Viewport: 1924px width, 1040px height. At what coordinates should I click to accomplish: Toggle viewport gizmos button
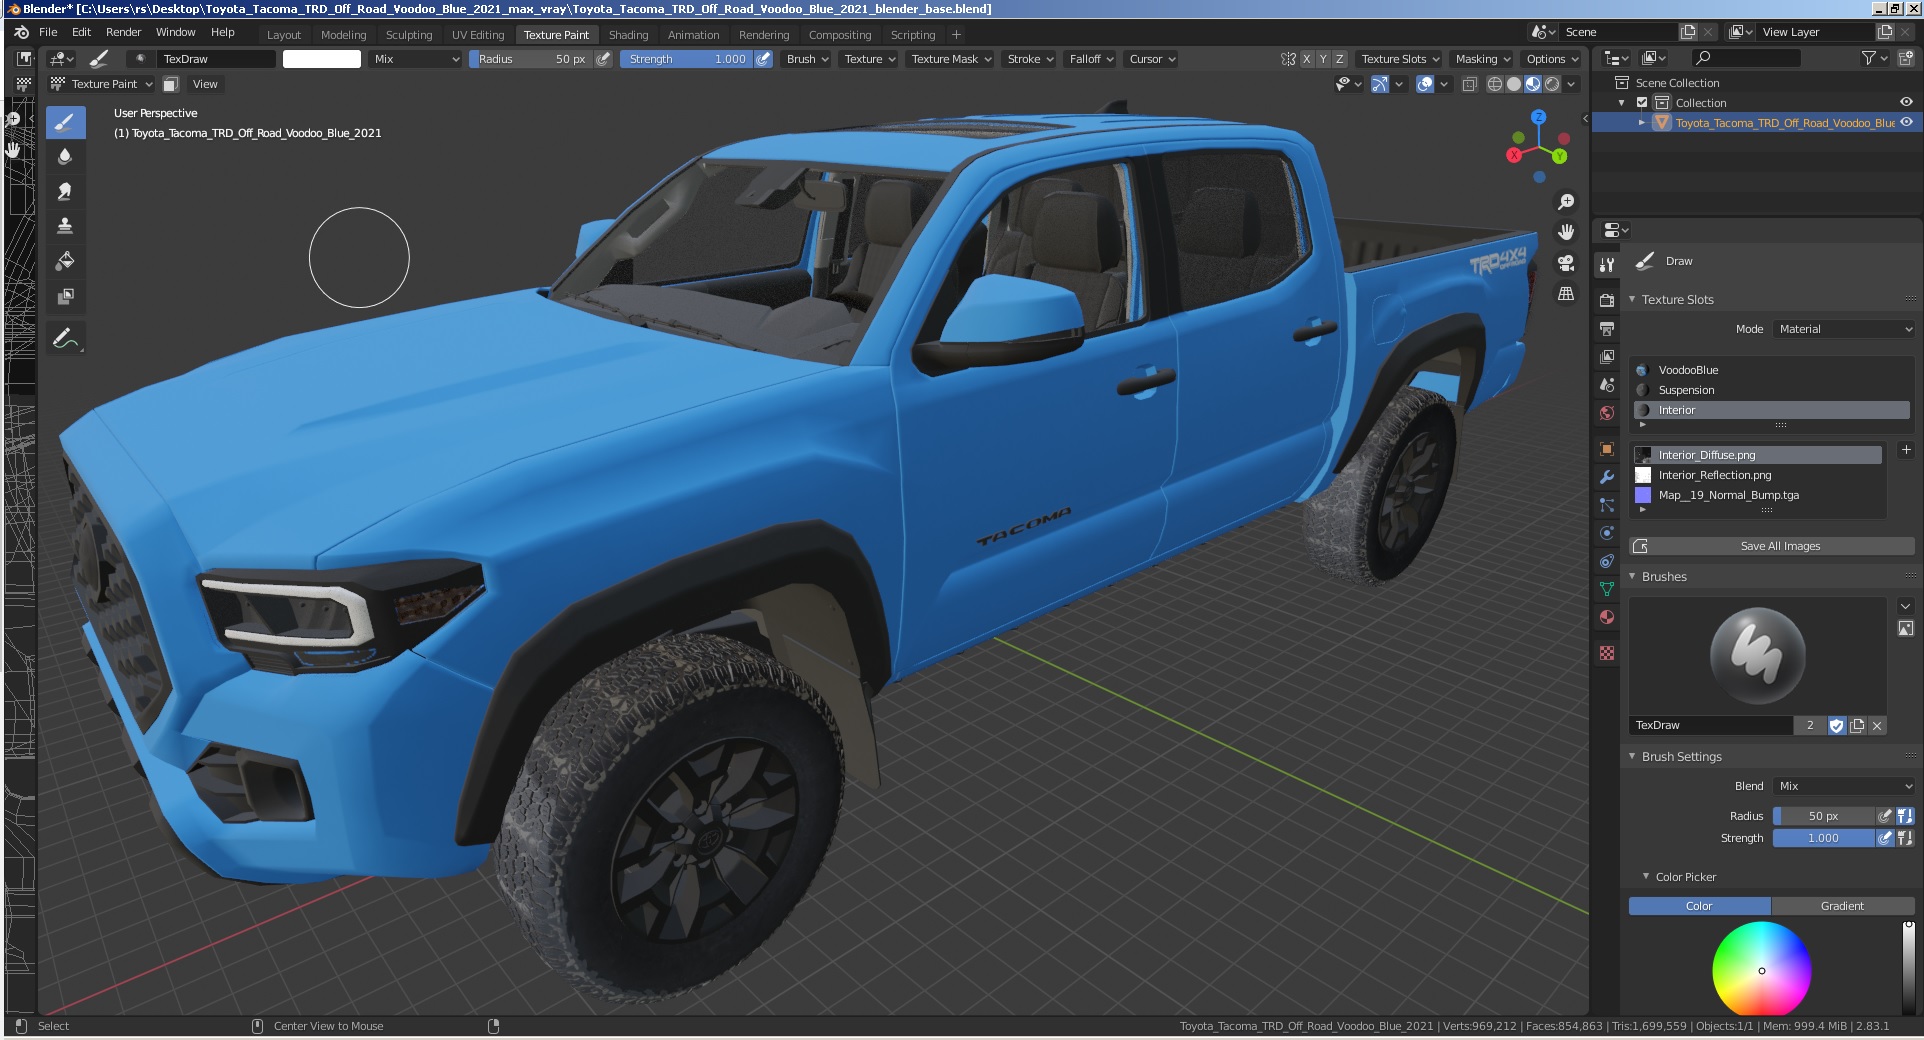pyautogui.click(x=1380, y=84)
